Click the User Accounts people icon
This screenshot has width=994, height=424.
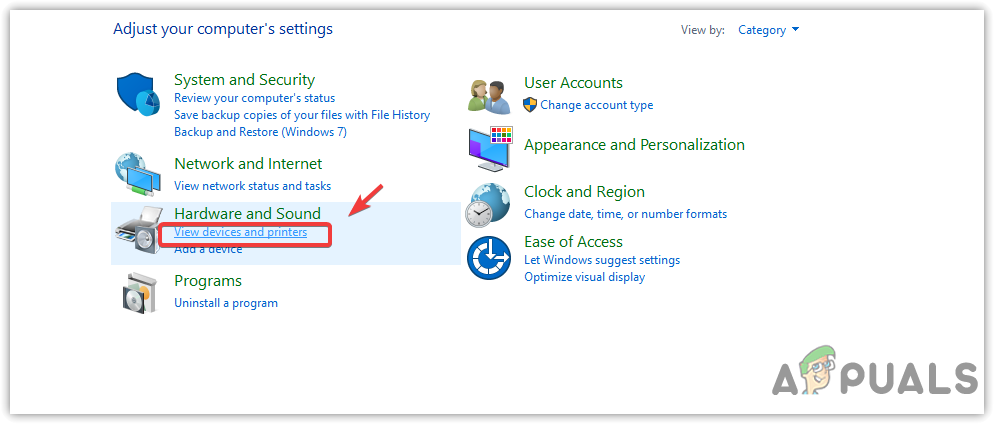coord(489,94)
